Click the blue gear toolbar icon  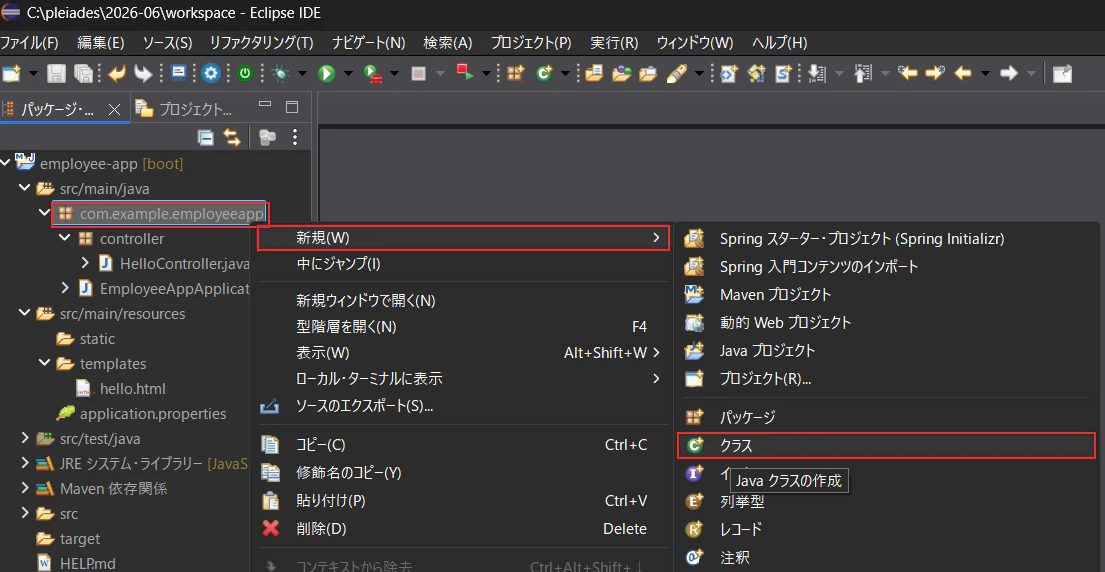pyautogui.click(x=211, y=73)
